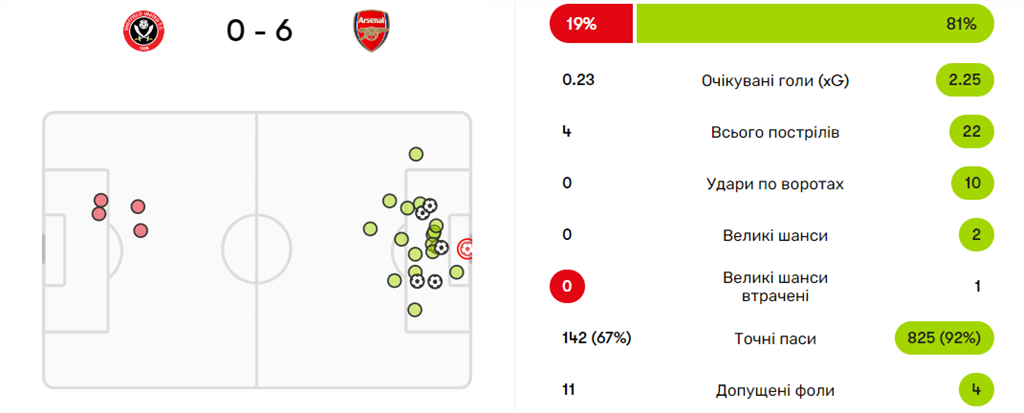Select the 2.25 xG value badge
The image size is (1024, 413).
click(965, 81)
